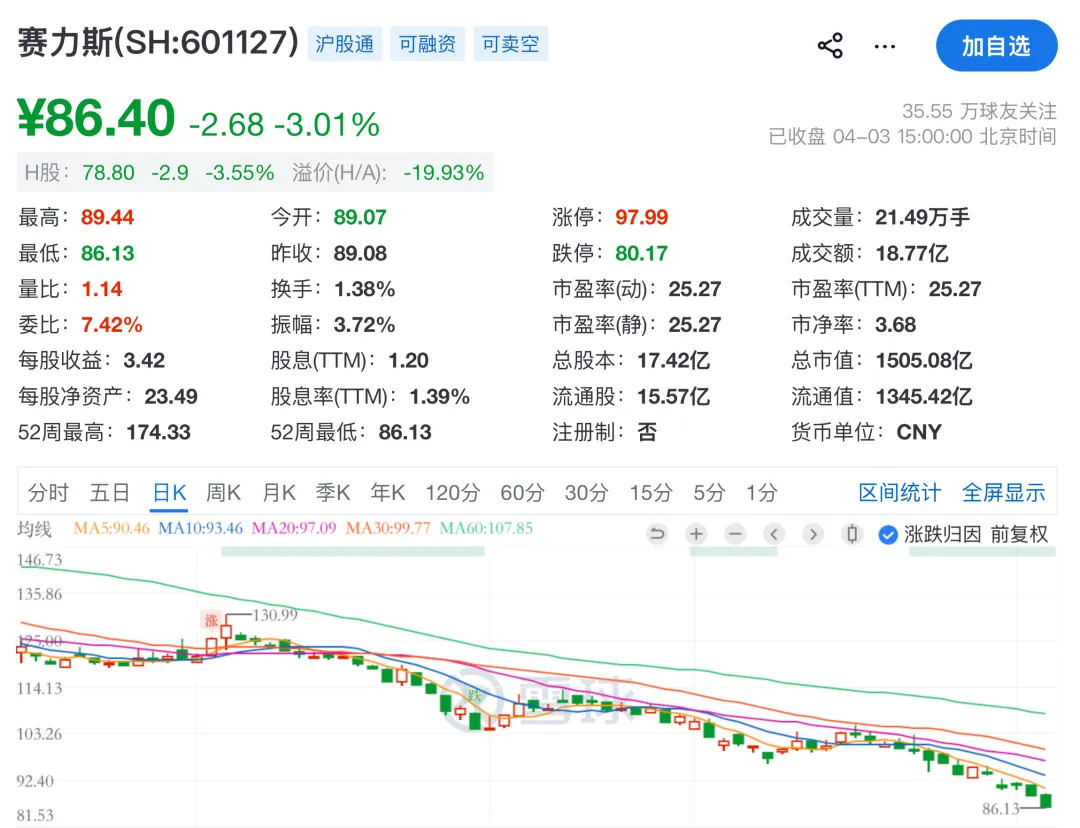Click the MA5:90.46 indicator label

tap(112, 528)
